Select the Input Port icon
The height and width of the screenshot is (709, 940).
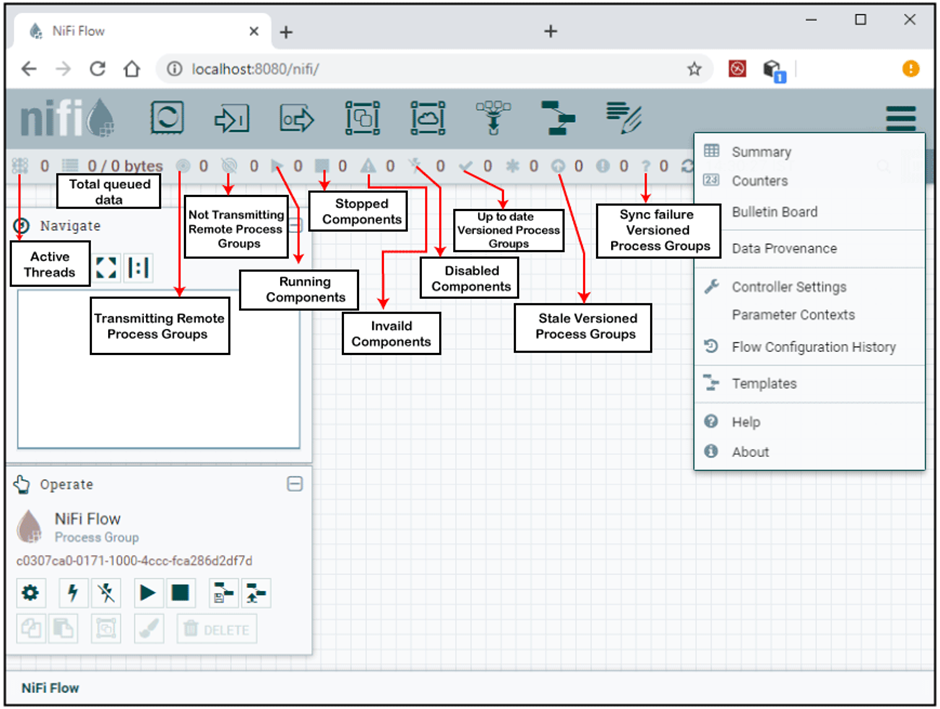[231, 119]
